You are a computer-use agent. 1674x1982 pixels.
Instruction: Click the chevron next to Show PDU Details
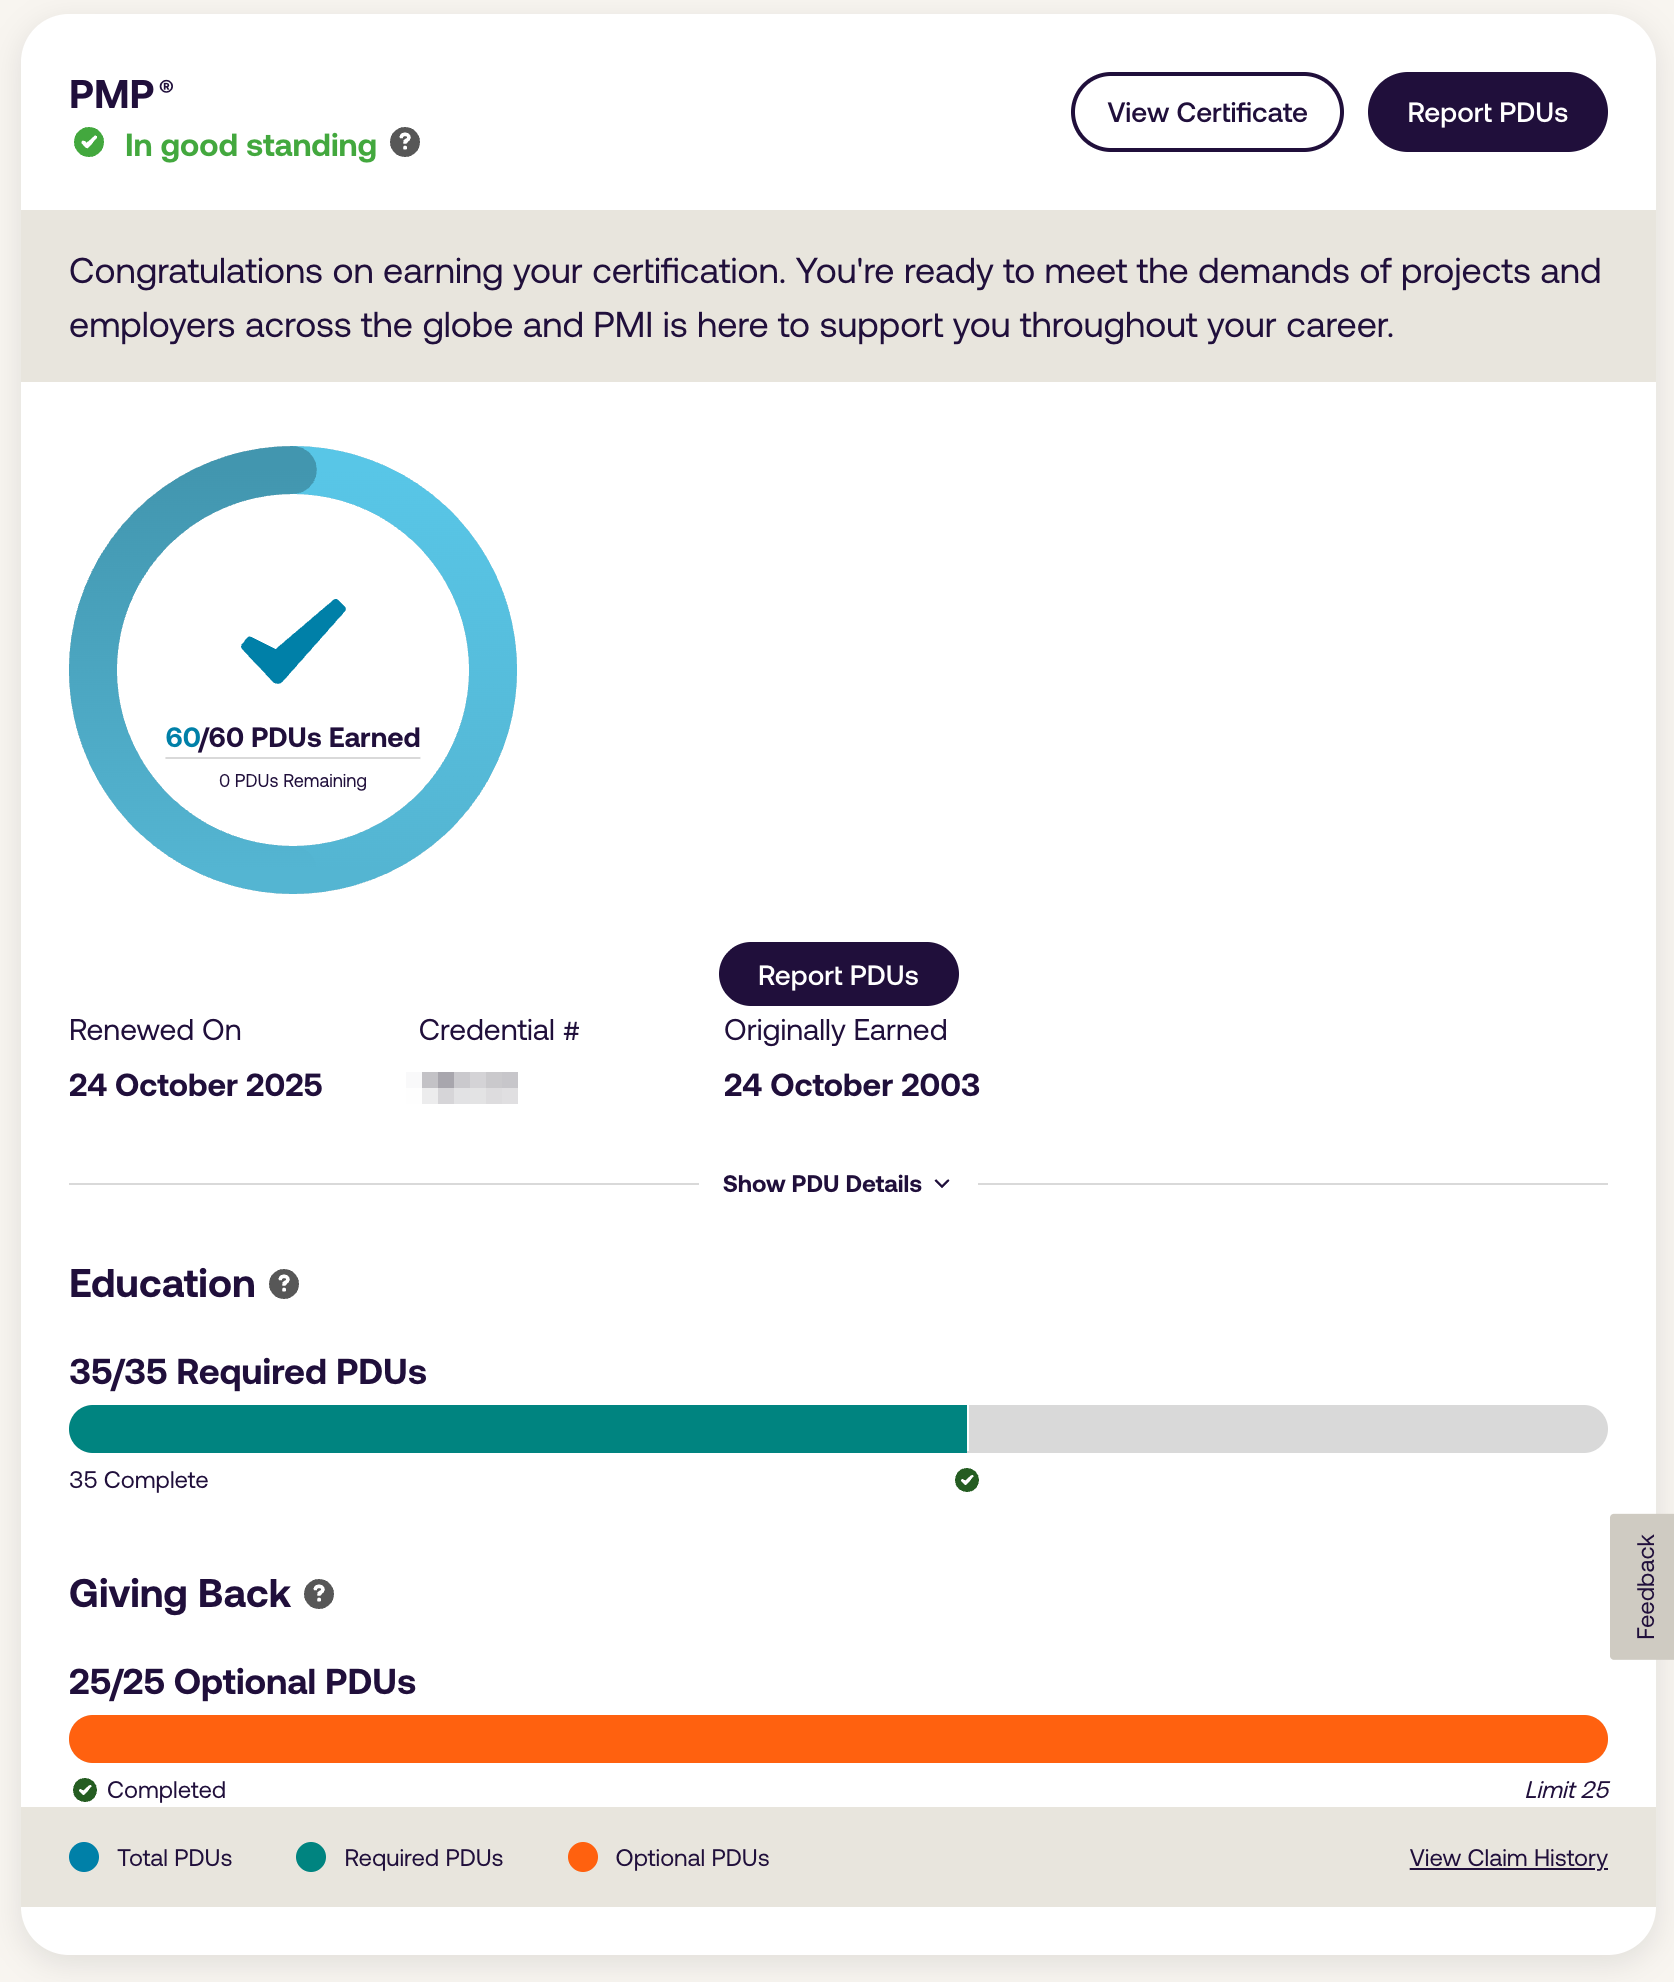coord(942,1184)
